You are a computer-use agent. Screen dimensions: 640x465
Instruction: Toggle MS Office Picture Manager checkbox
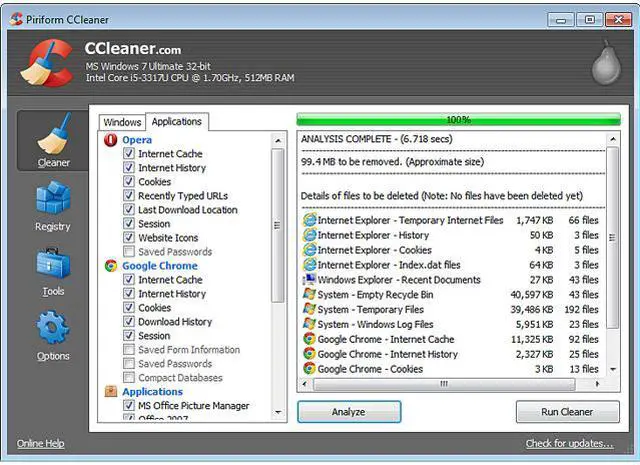129,405
